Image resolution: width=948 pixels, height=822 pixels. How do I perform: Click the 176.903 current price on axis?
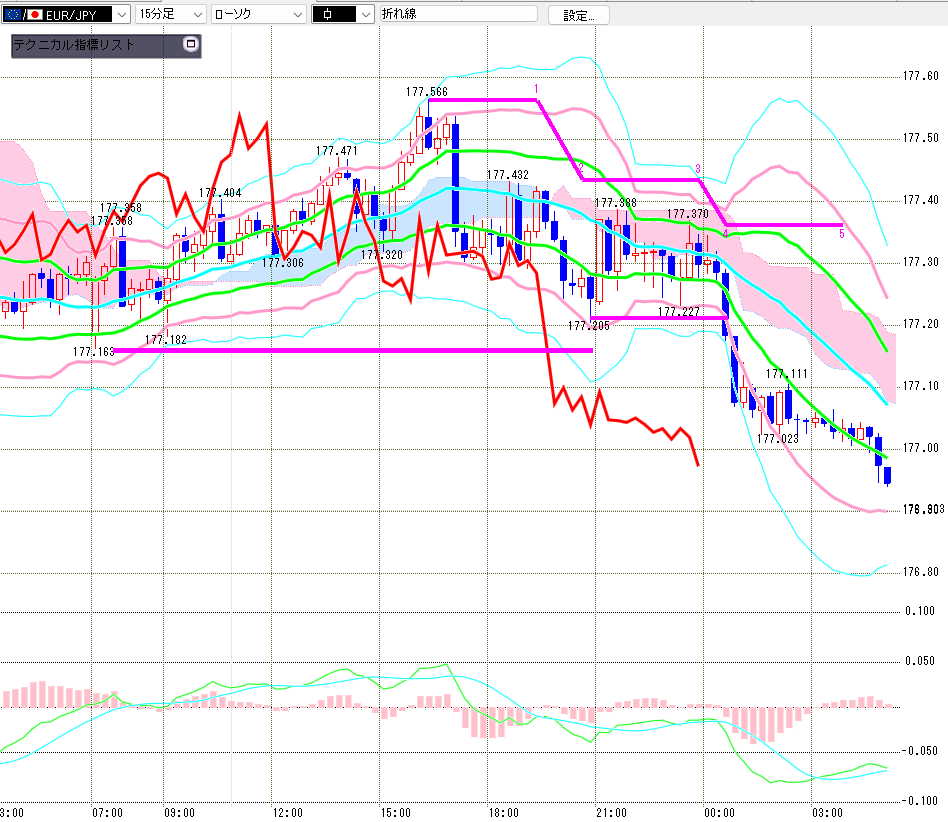[x=924, y=510]
